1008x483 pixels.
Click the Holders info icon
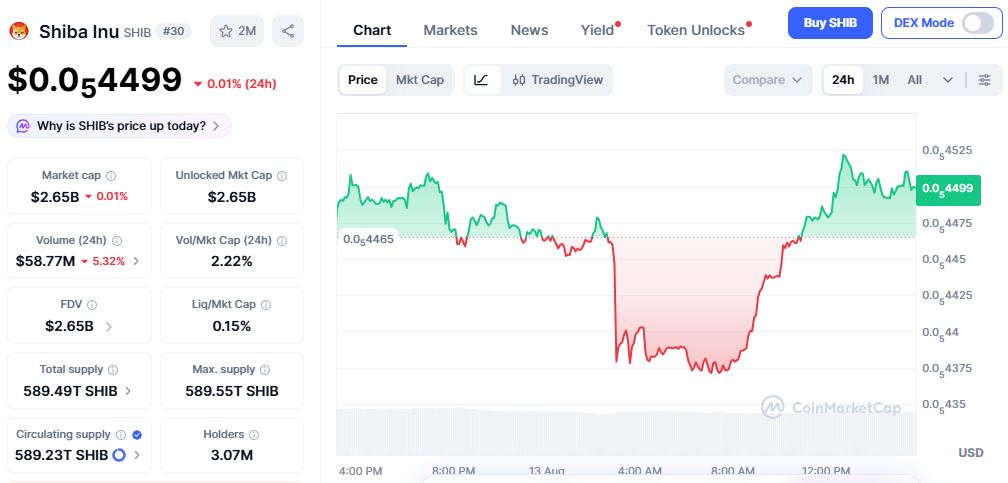(254, 435)
